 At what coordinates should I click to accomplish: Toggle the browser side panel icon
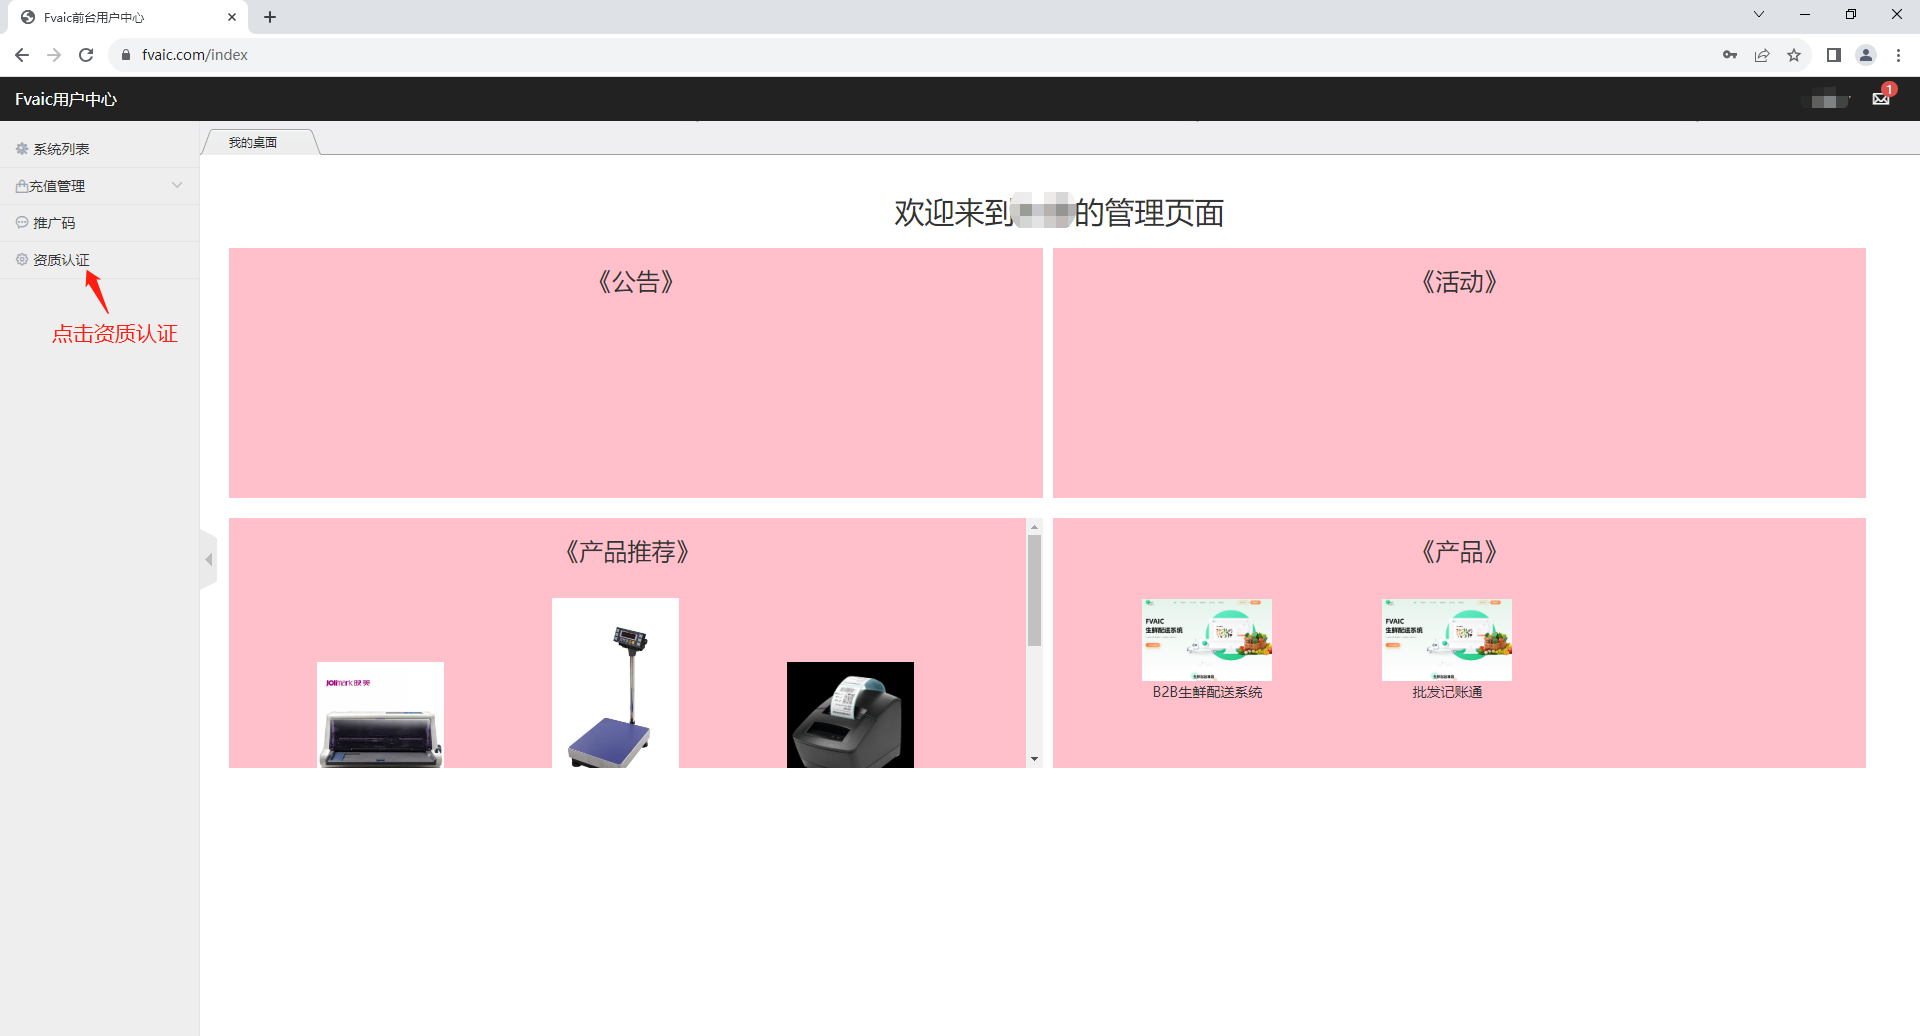click(1833, 55)
